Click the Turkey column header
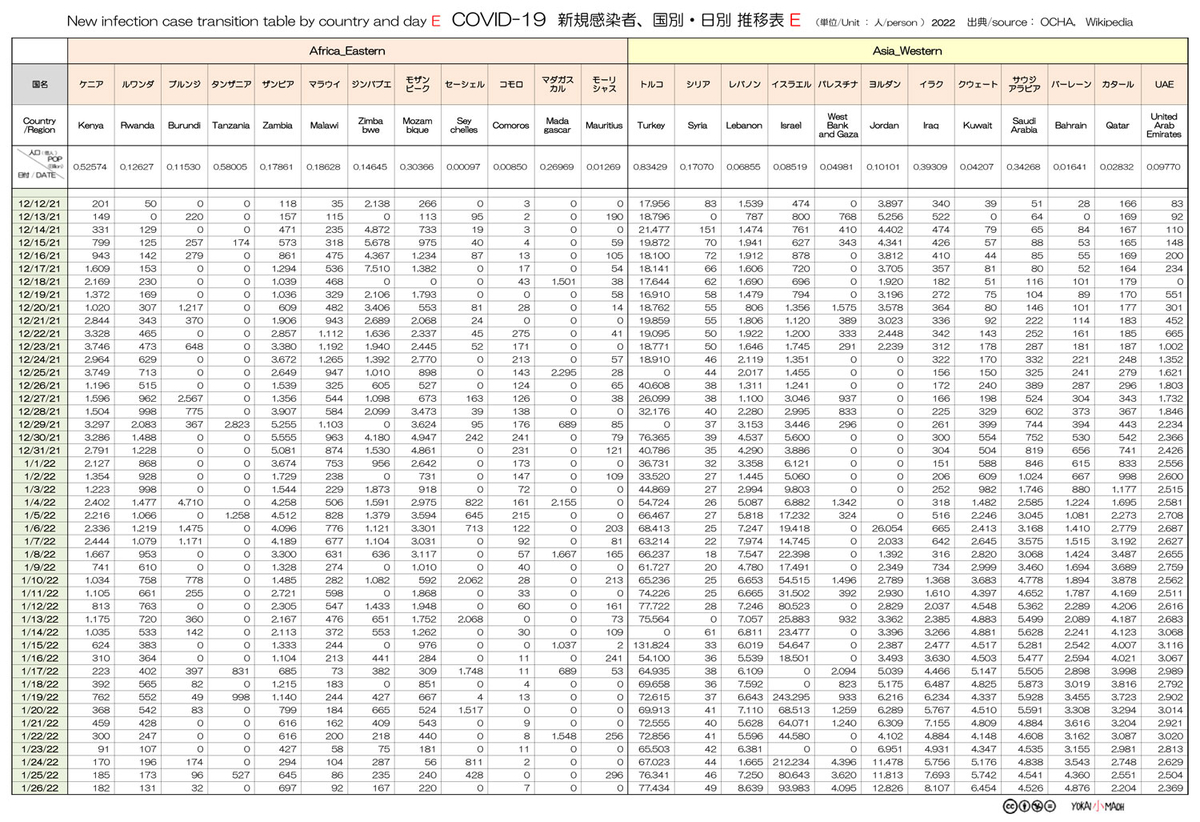Screen dimensions: 1200x822 click(x=651, y=126)
